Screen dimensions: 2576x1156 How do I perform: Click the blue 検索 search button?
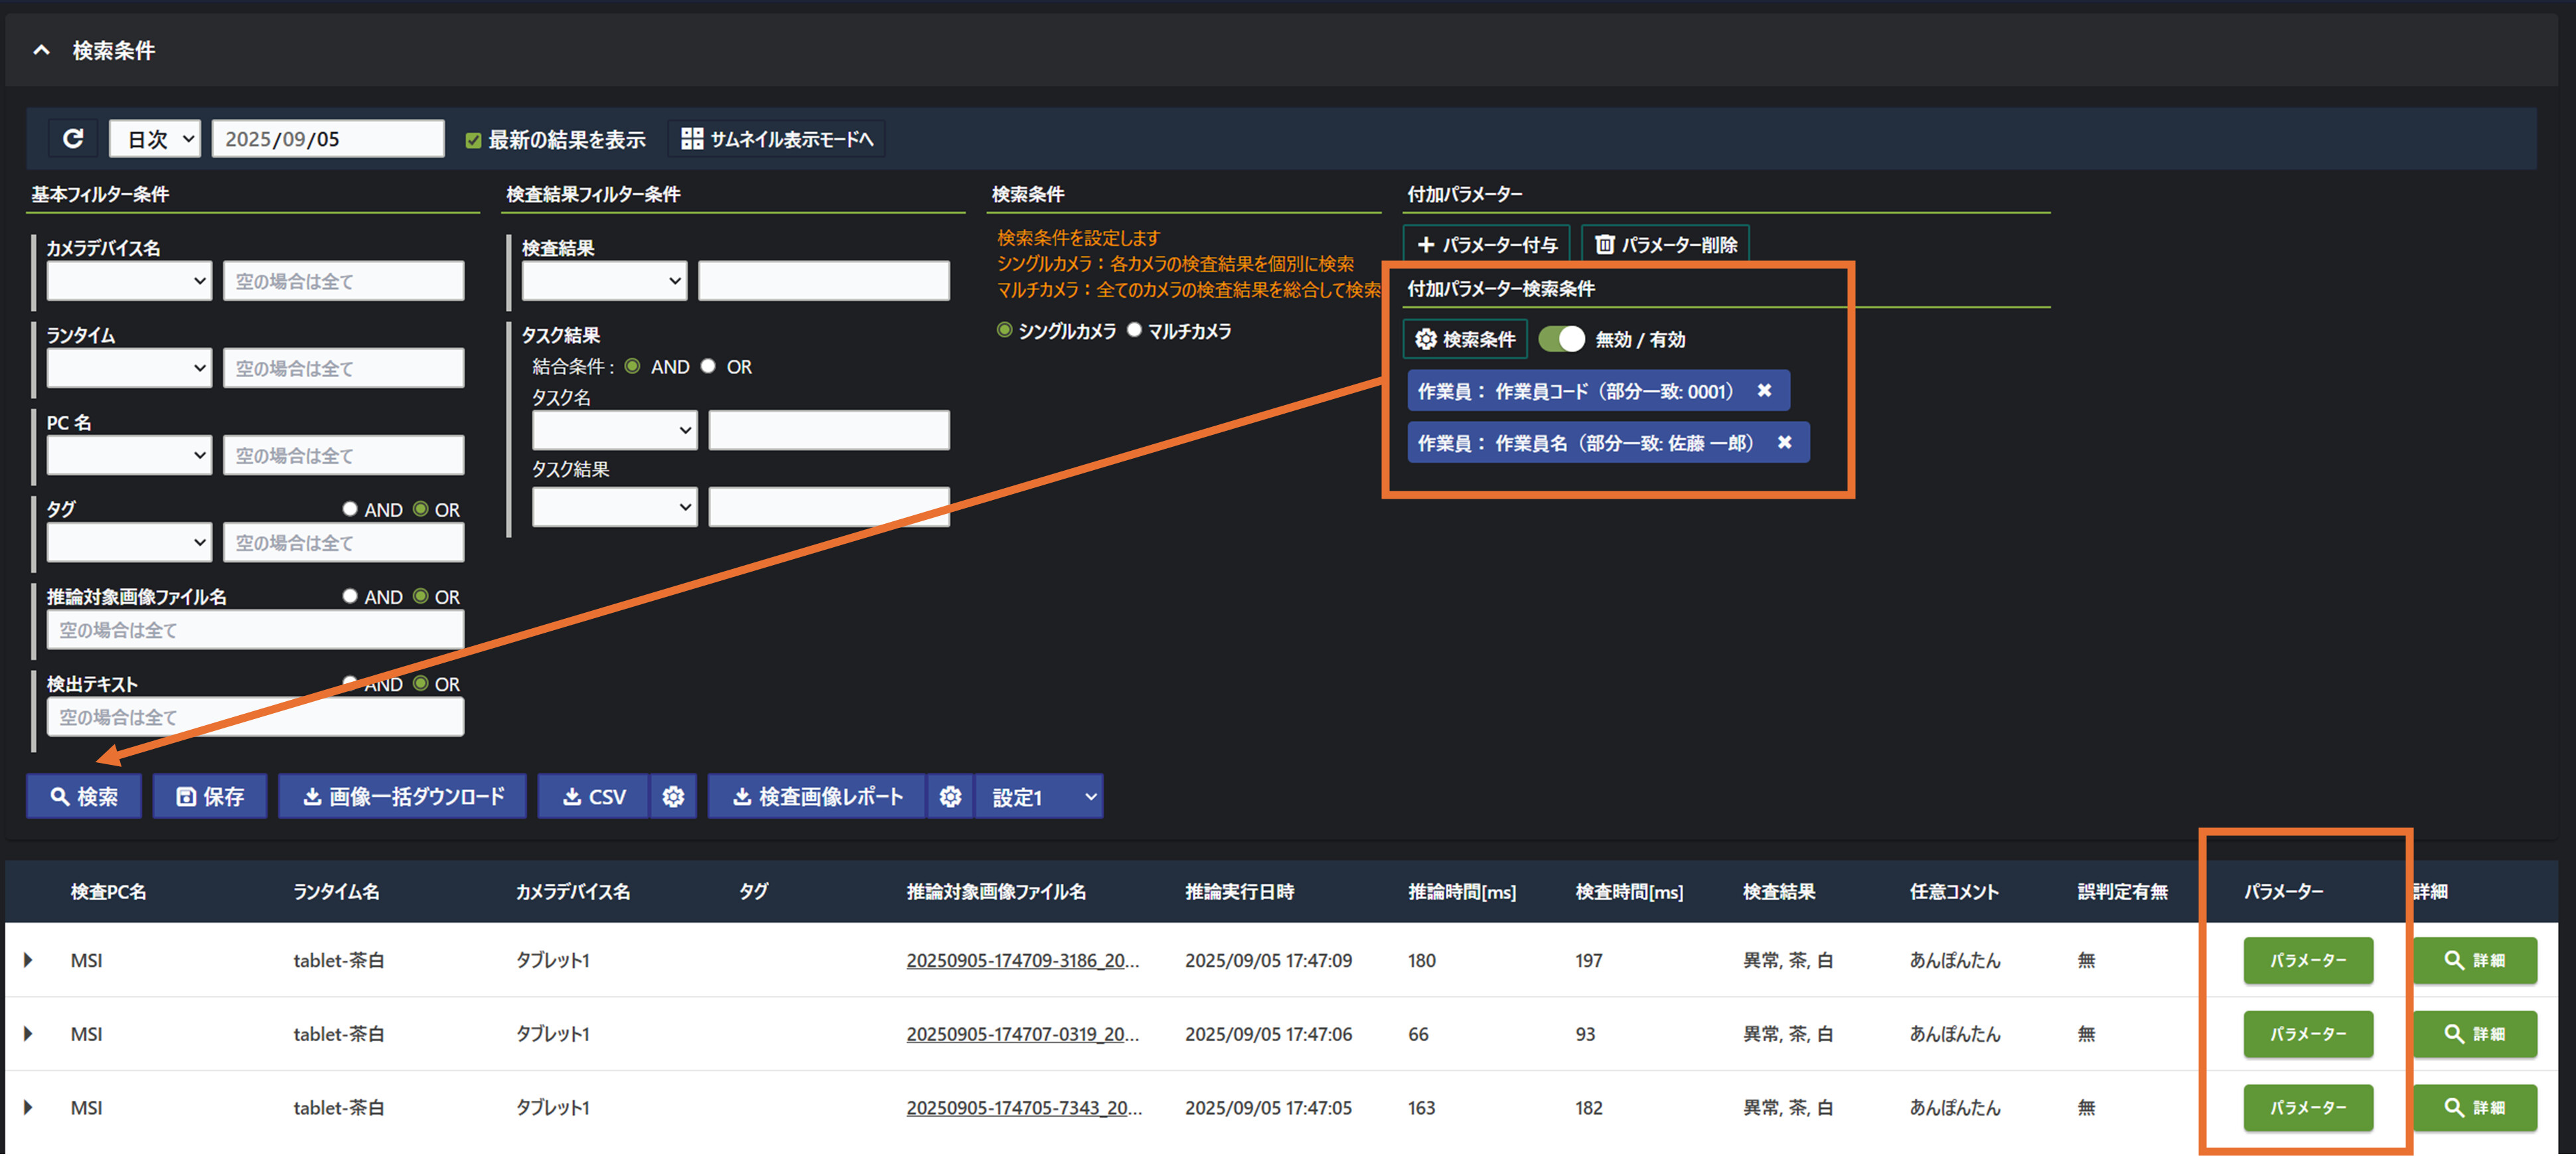coord(84,797)
